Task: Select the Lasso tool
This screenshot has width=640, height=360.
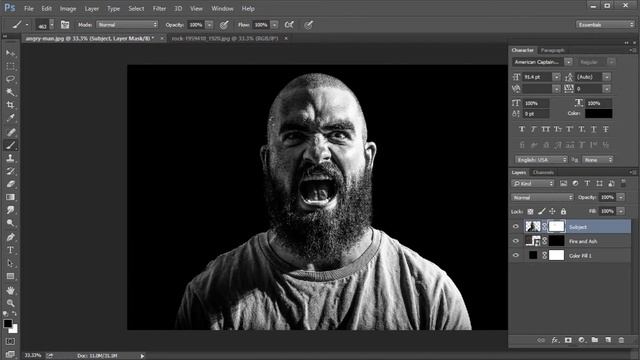Action: tap(10, 79)
